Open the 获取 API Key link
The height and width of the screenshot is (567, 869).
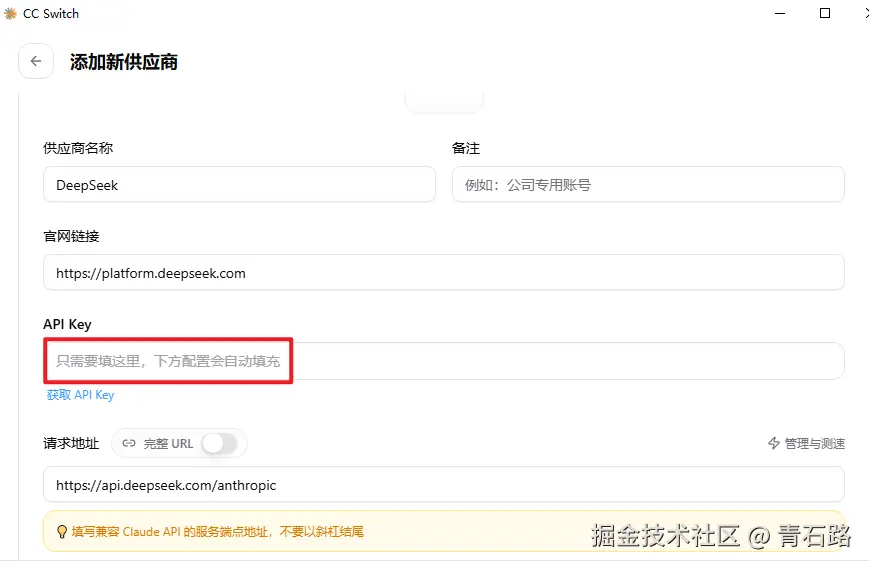pos(80,395)
